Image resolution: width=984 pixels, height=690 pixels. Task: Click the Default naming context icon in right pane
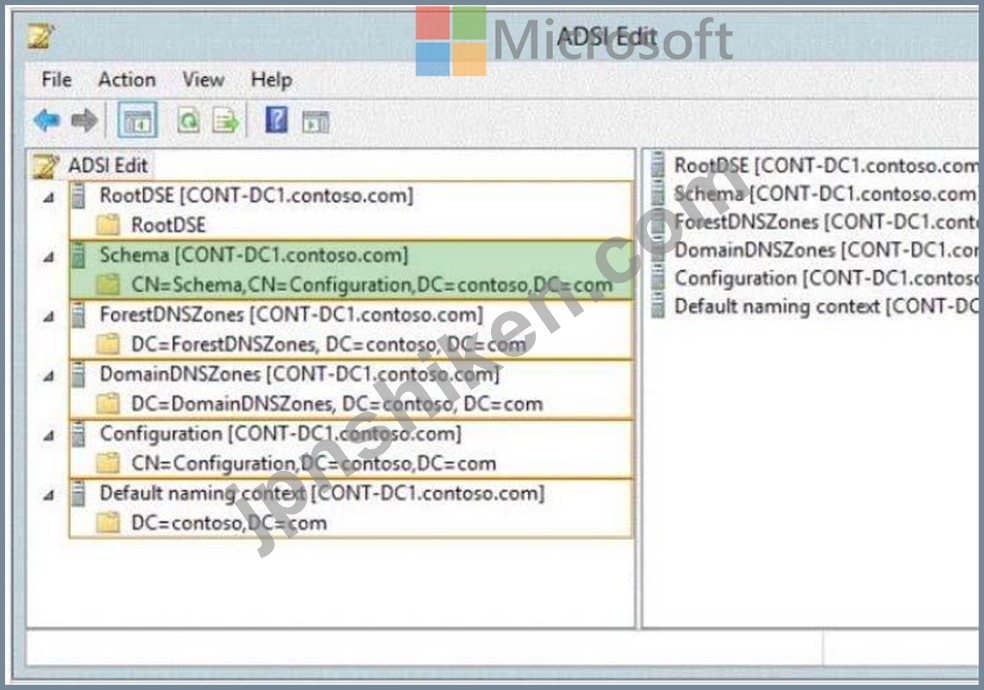point(658,306)
